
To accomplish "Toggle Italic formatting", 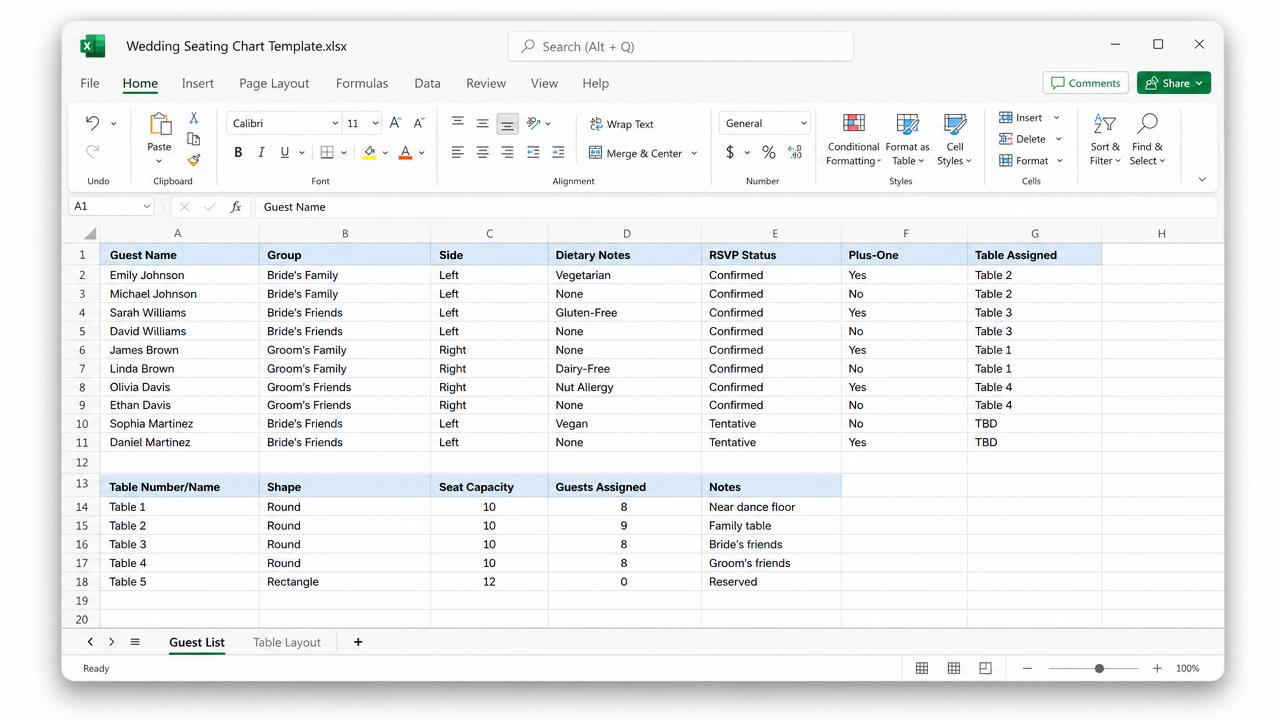I will click(x=261, y=152).
